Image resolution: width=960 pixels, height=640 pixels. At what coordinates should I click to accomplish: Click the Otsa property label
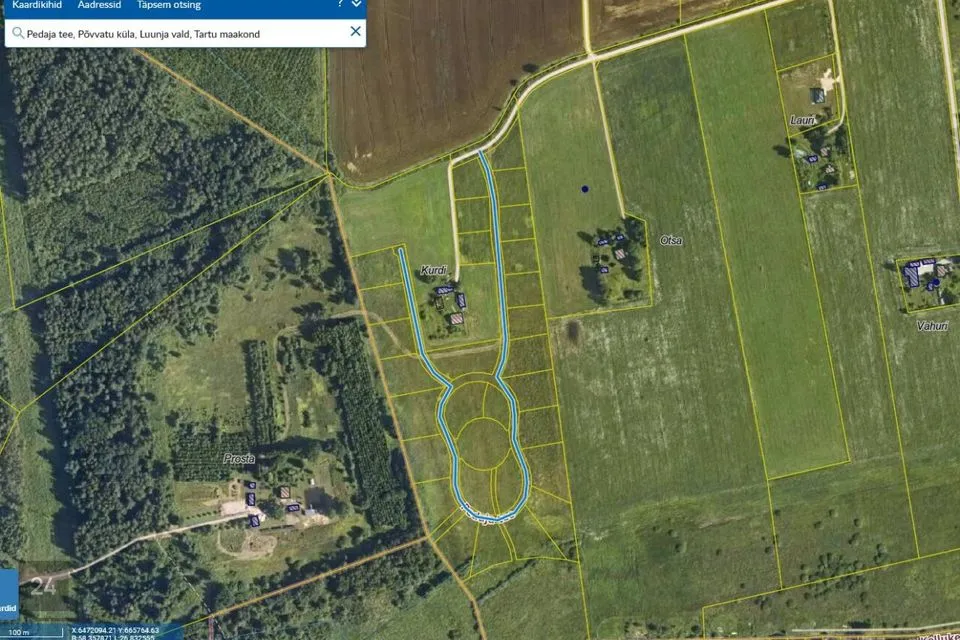coord(671,241)
